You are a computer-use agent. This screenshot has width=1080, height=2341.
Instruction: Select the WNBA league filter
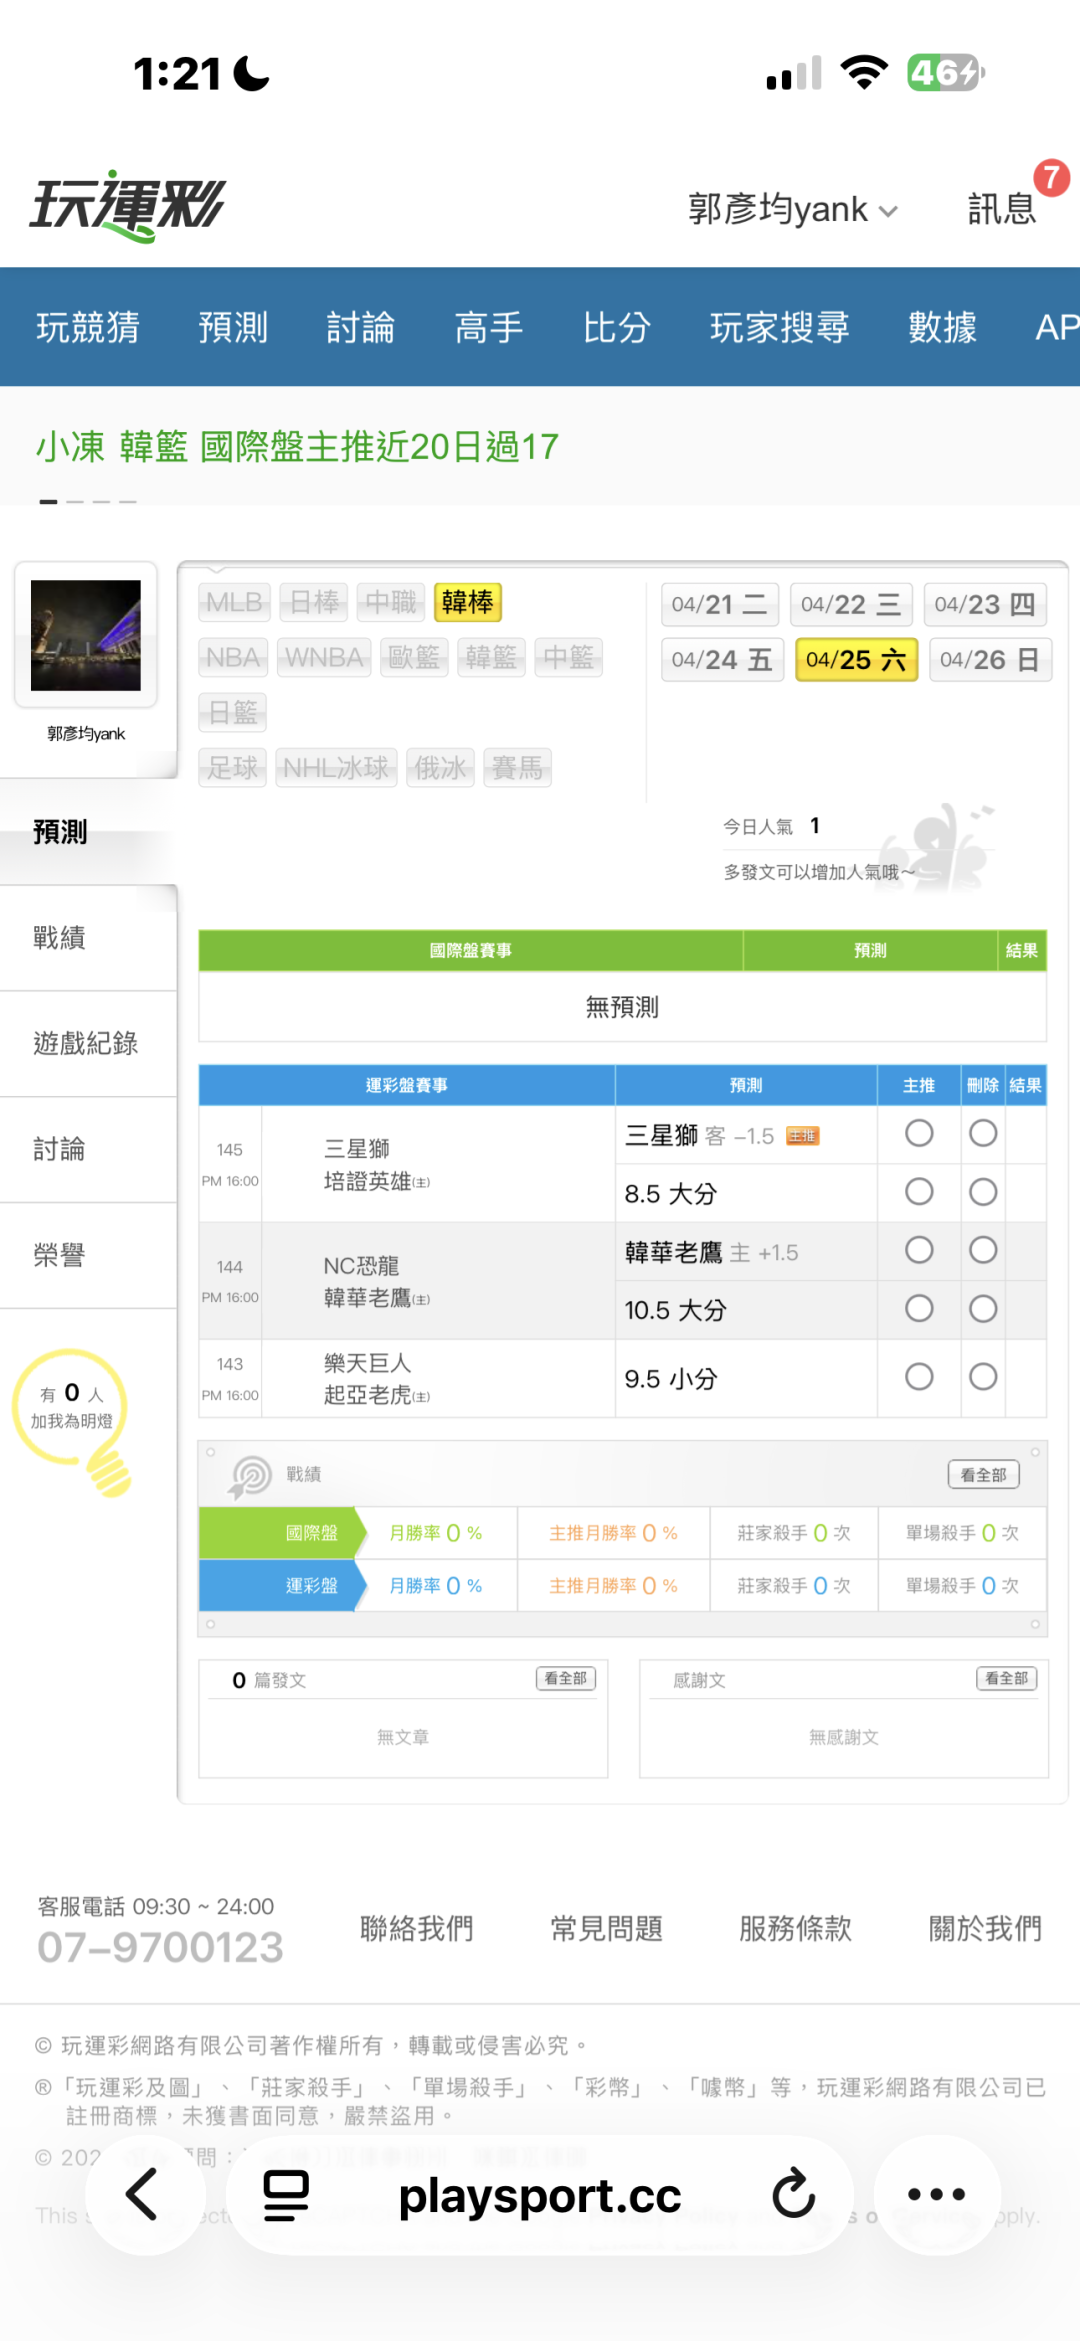pos(324,657)
